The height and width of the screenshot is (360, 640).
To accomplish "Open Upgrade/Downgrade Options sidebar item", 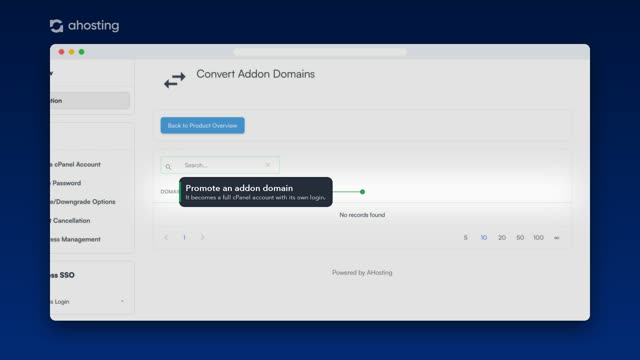I will 83,202.
